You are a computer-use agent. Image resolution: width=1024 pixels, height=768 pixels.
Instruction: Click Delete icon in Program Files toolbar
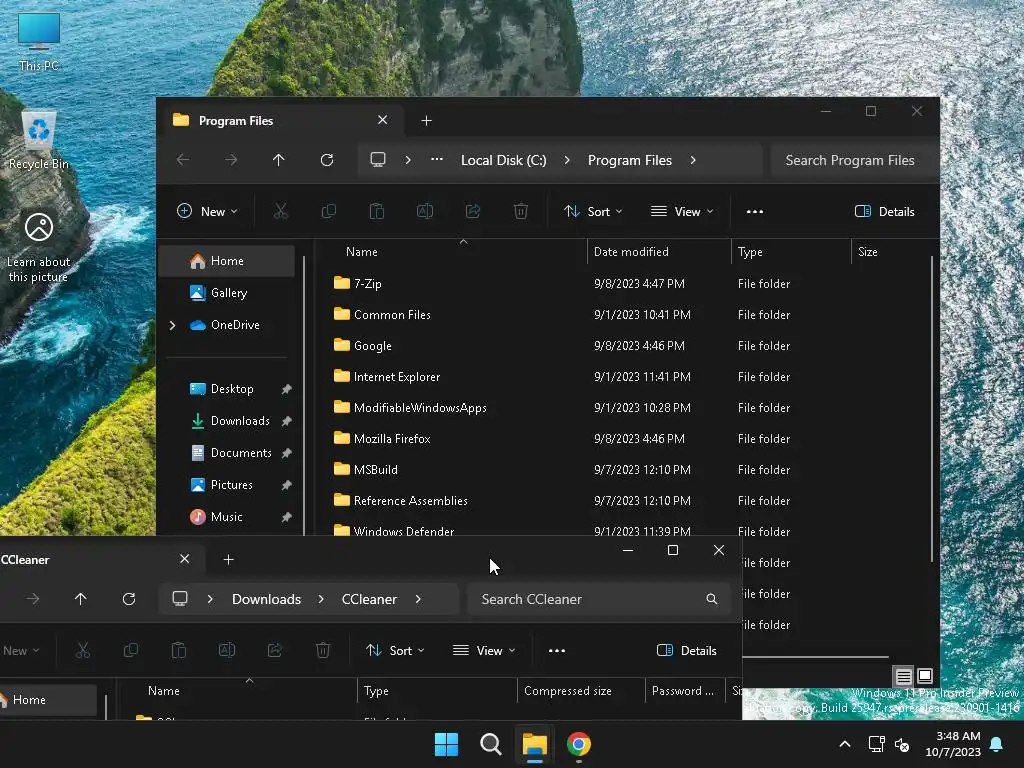point(521,211)
